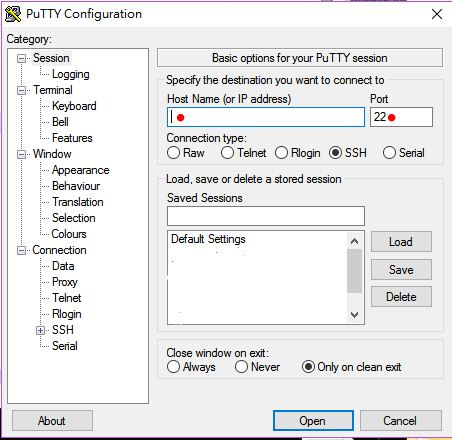The width and height of the screenshot is (452, 440).
Task: Click the PuTTY icon in the title bar
Action: tap(13, 14)
